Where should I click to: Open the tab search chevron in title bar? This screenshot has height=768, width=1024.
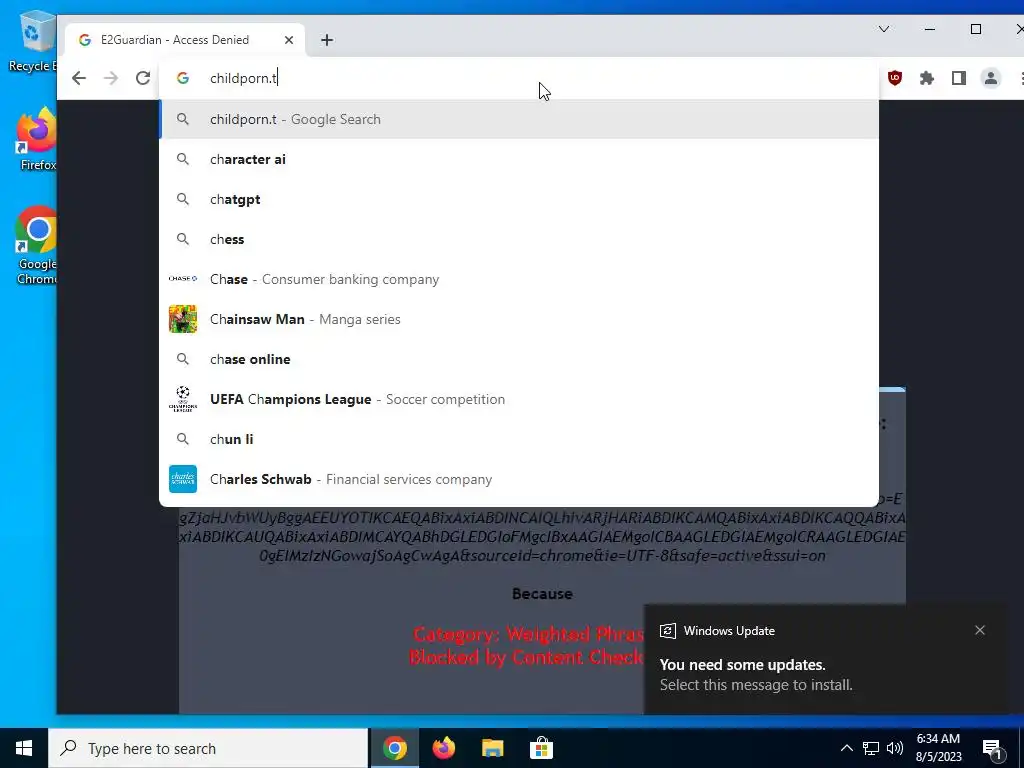884,29
